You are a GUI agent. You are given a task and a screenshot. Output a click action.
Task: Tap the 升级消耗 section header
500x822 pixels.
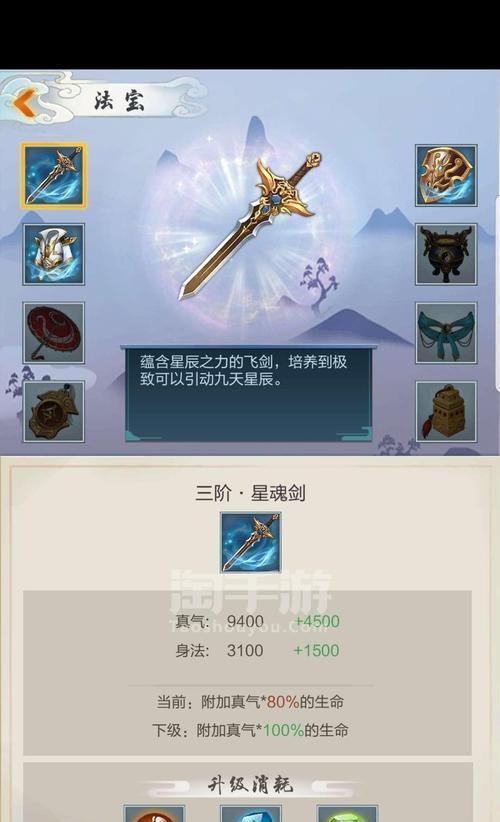pos(250,785)
